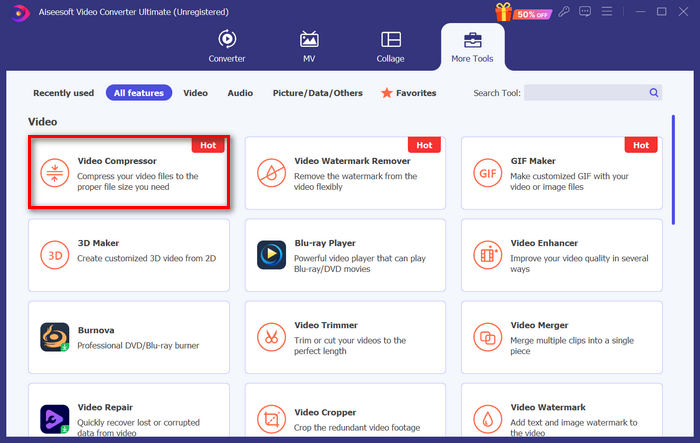Viewport: 700px width, 443px height.
Task: Click the Video Repair title text
Action: (x=105, y=407)
